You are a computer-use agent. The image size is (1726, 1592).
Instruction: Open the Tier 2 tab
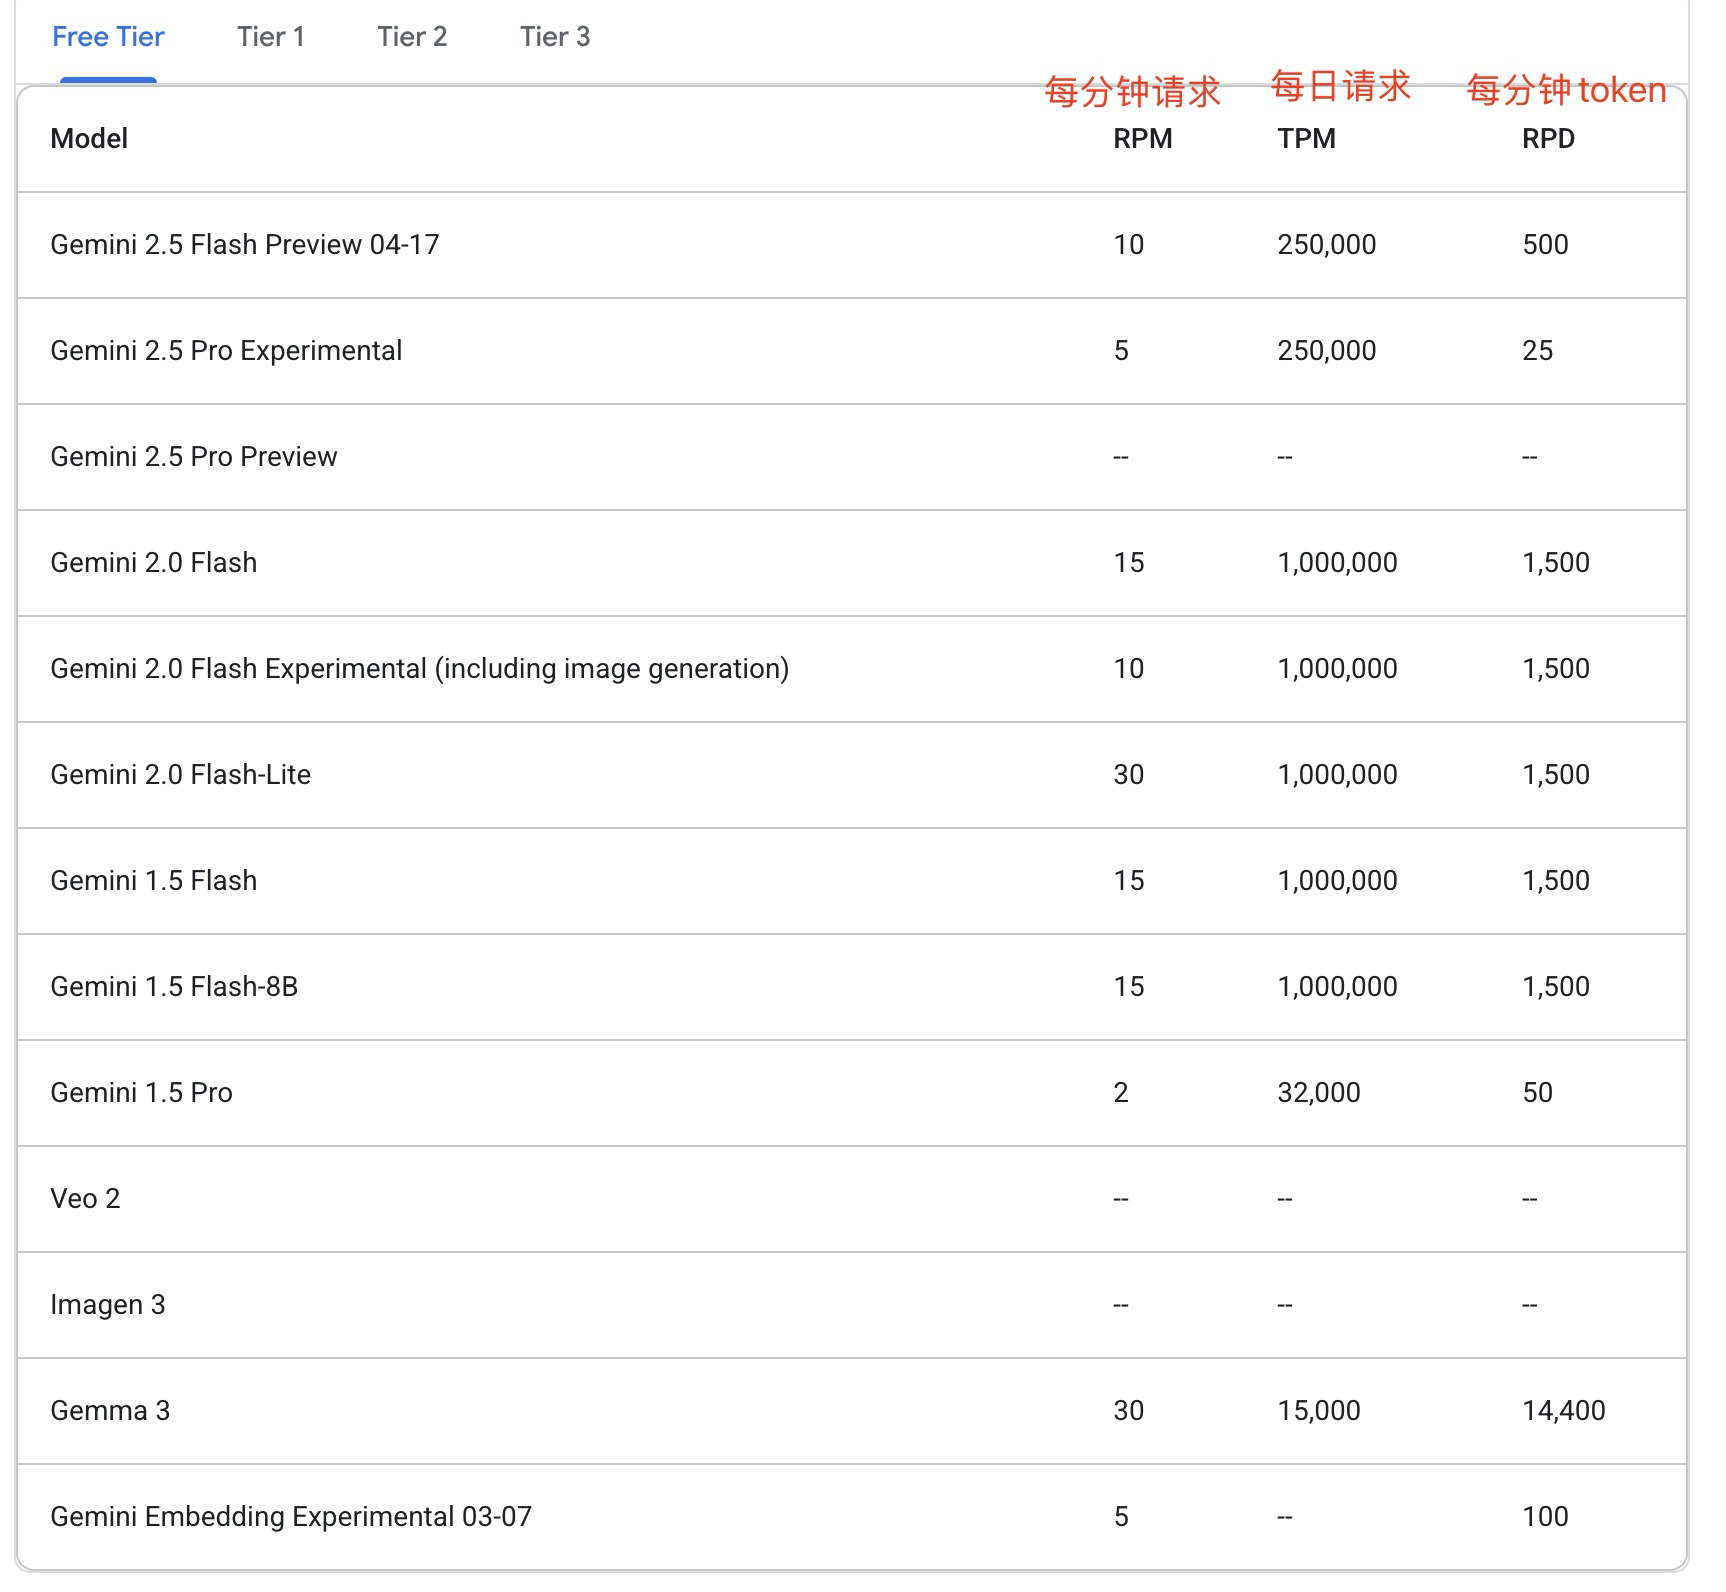click(x=412, y=37)
